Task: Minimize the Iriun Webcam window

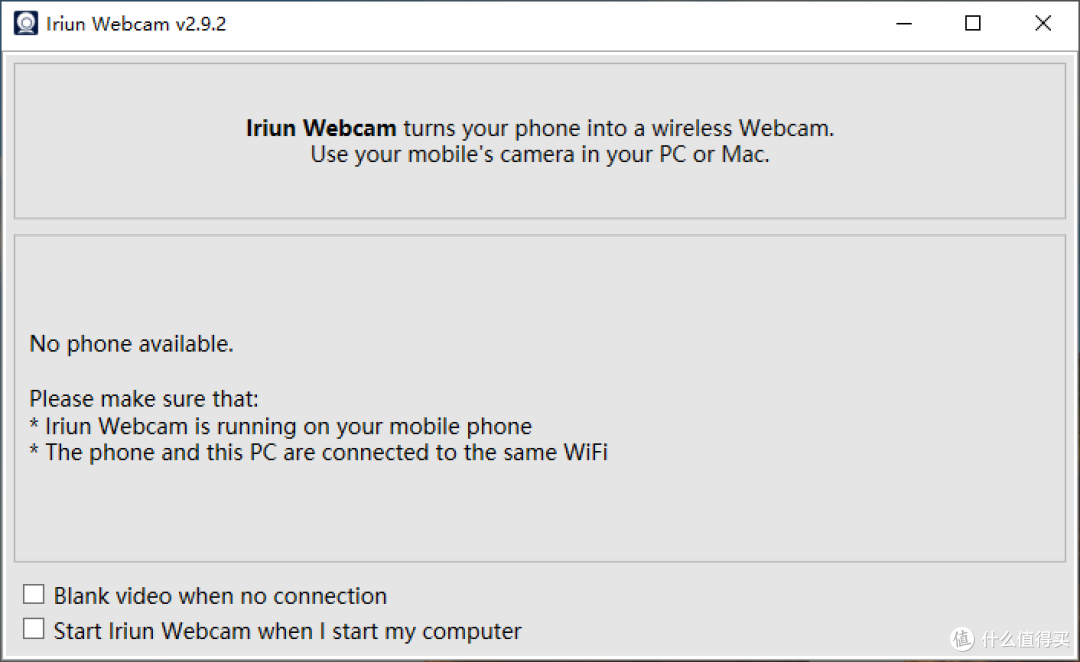Action: 904,23
